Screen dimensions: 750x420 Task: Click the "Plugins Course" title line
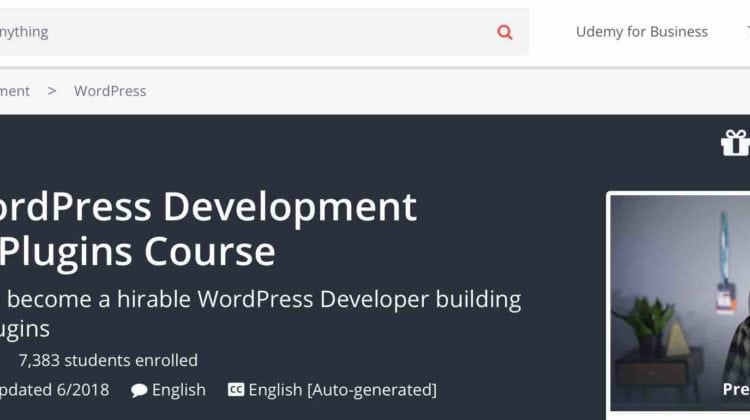pyautogui.click(x=137, y=252)
